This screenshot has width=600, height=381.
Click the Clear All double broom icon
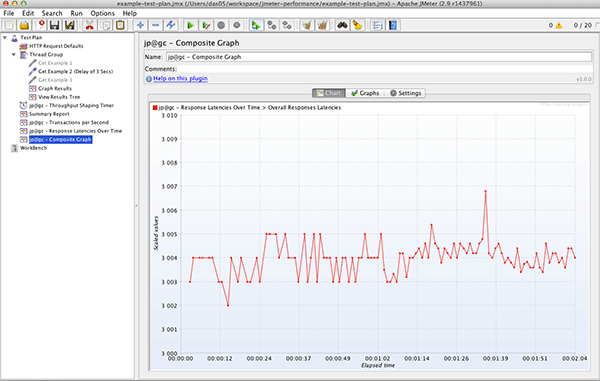[323, 25]
